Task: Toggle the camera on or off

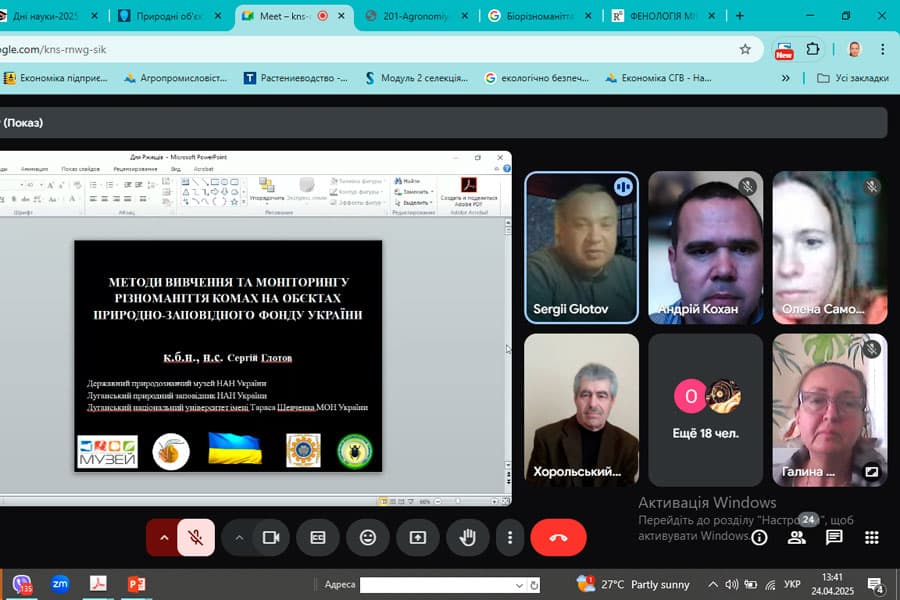Action: 270,537
